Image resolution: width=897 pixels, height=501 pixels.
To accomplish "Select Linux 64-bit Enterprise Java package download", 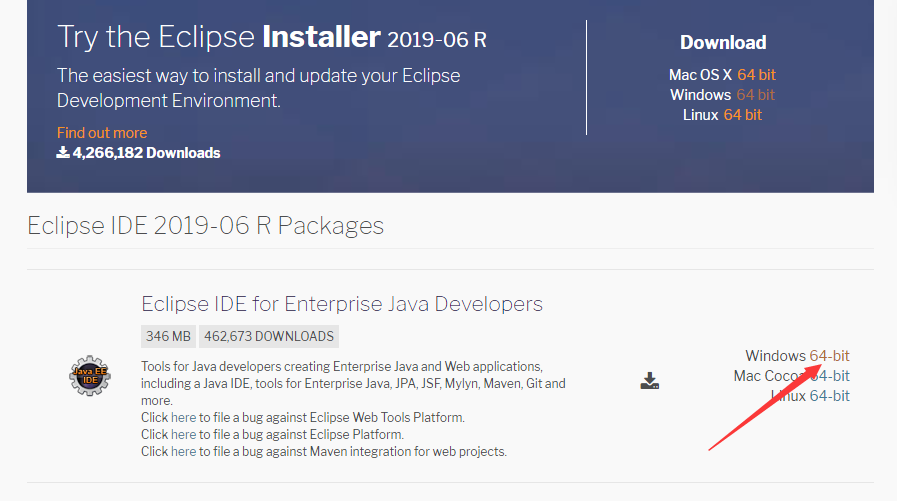I will (829, 396).
